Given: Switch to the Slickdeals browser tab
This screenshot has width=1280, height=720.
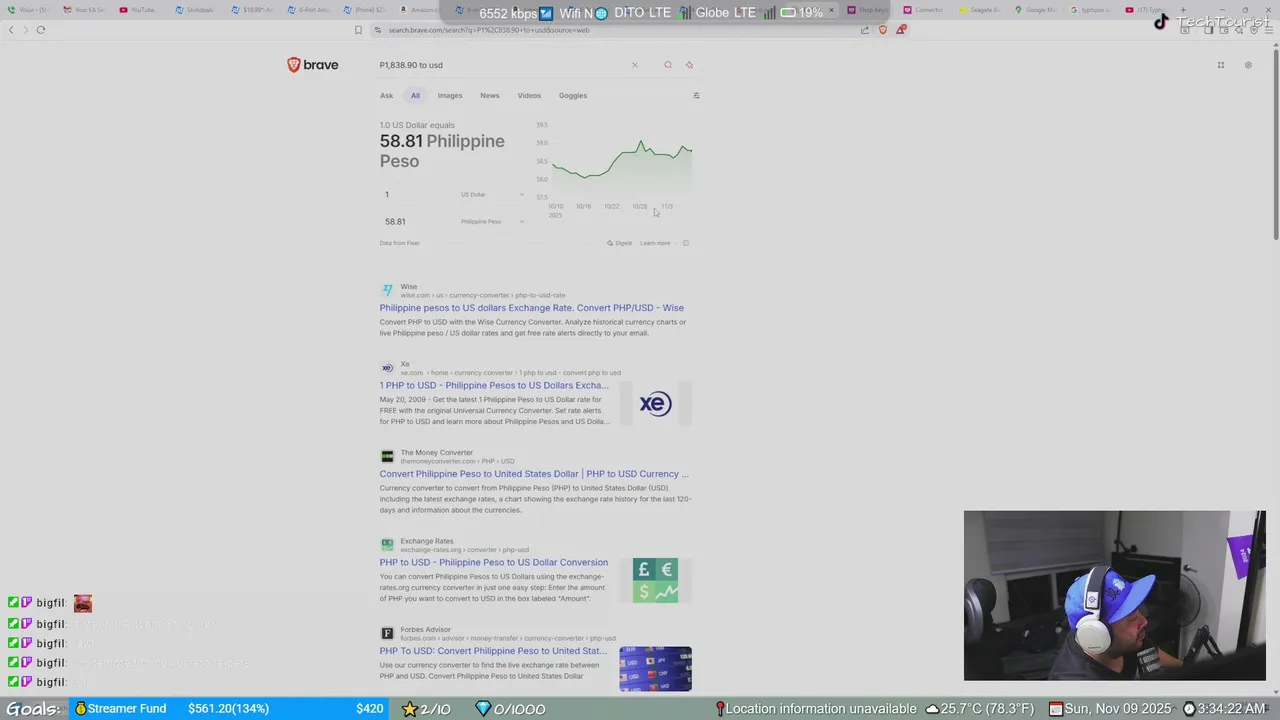Looking at the screenshot, I should (x=194, y=10).
